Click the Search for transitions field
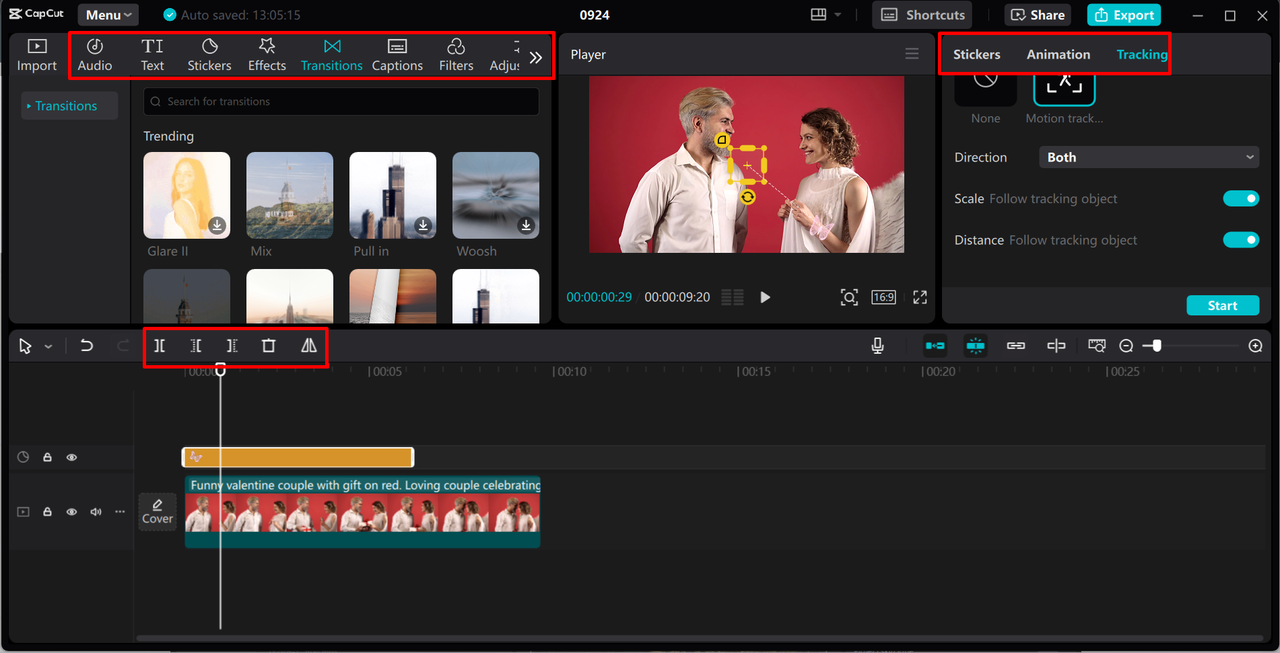 (341, 101)
